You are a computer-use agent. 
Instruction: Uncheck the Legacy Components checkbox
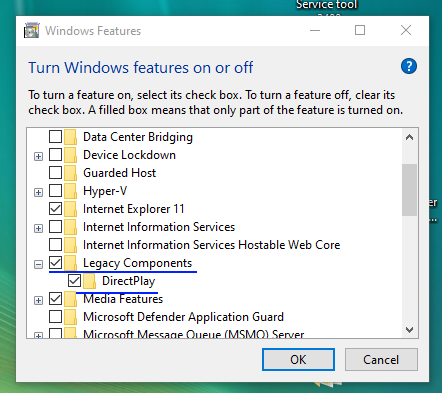(55, 263)
